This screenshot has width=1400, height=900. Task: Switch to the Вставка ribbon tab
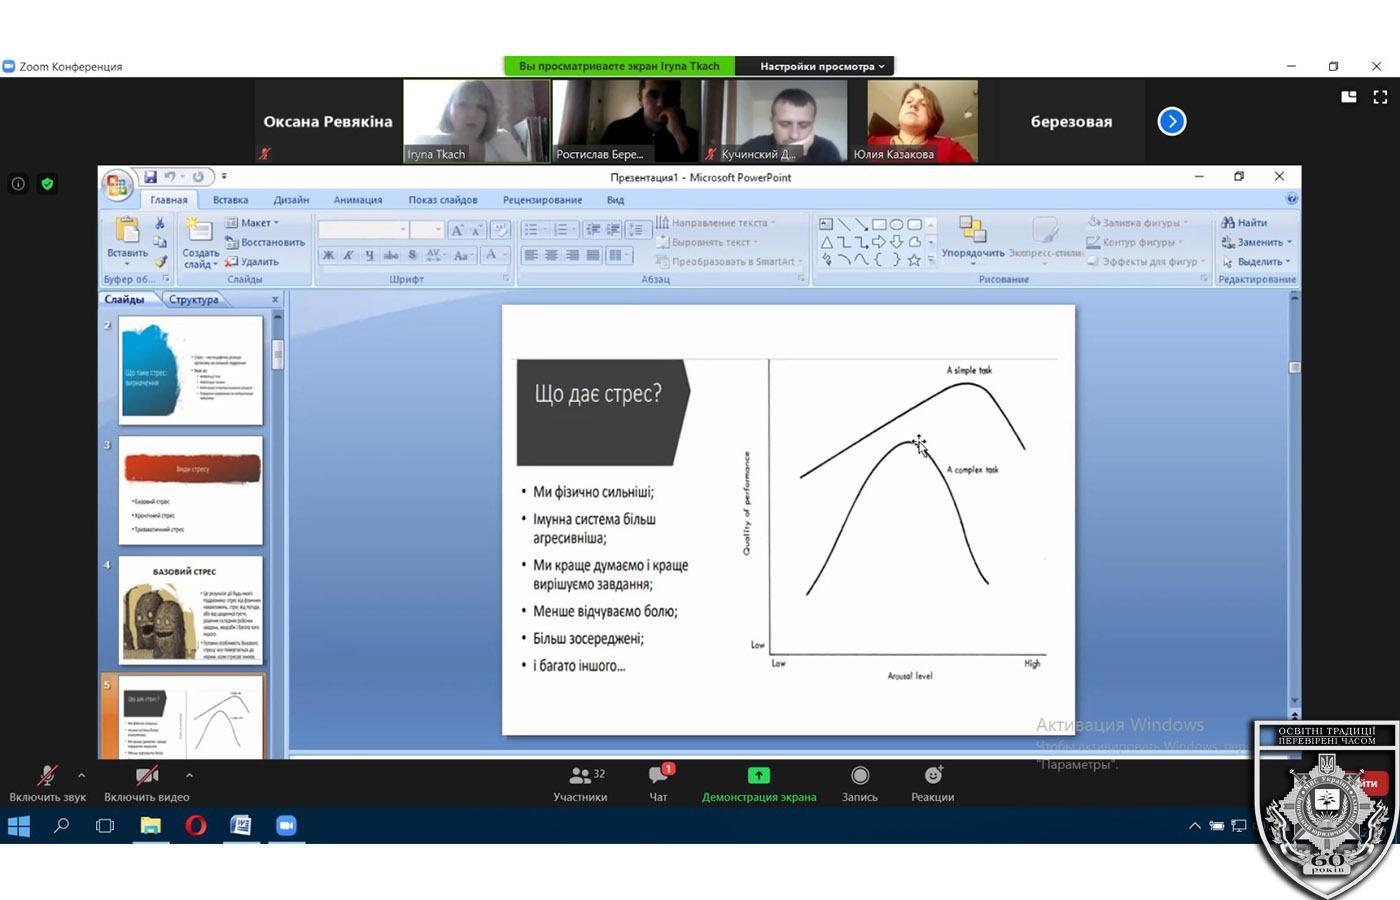pyautogui.click(x=230, y=200)
